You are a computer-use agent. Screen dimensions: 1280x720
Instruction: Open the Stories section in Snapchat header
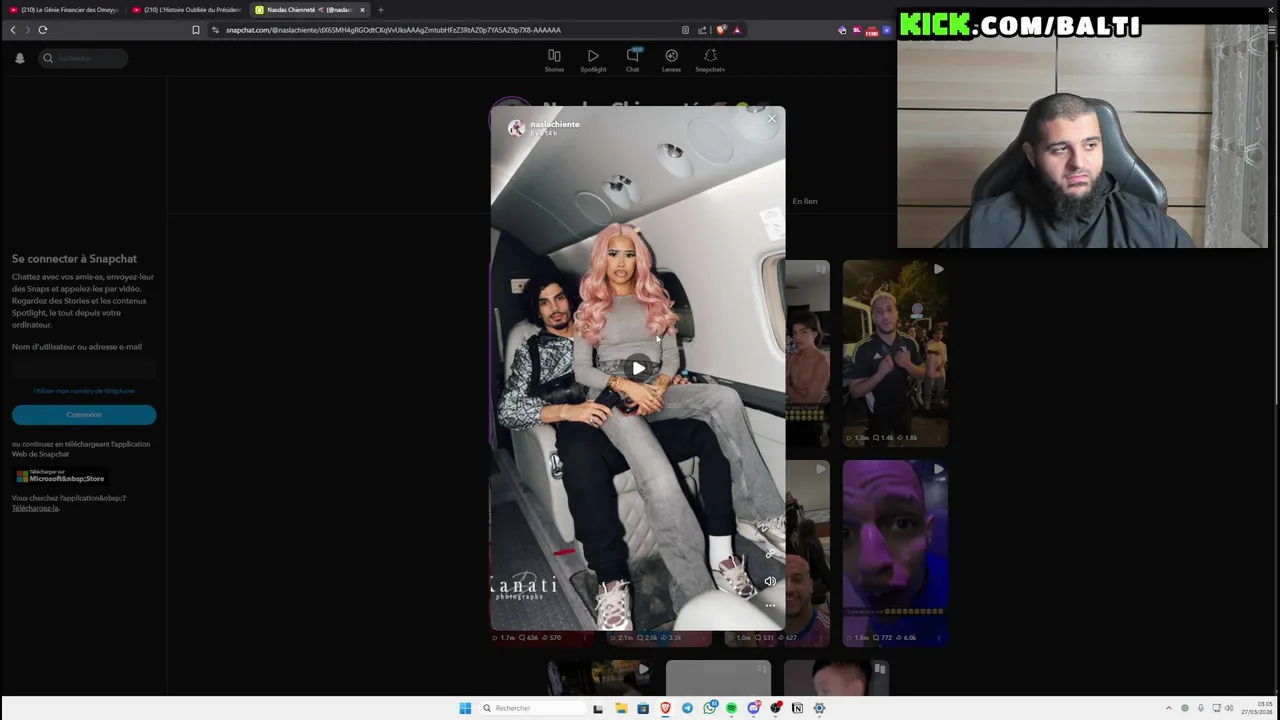pyautogui.click(x=554, y=60)
